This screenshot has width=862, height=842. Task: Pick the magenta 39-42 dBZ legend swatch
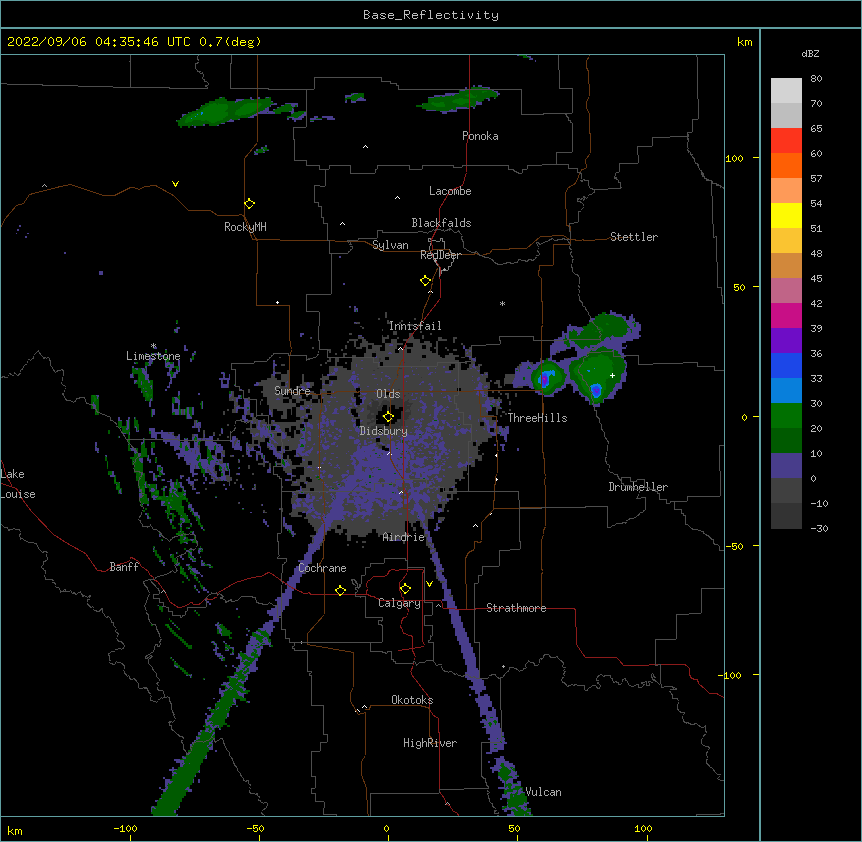coord(786,315)
